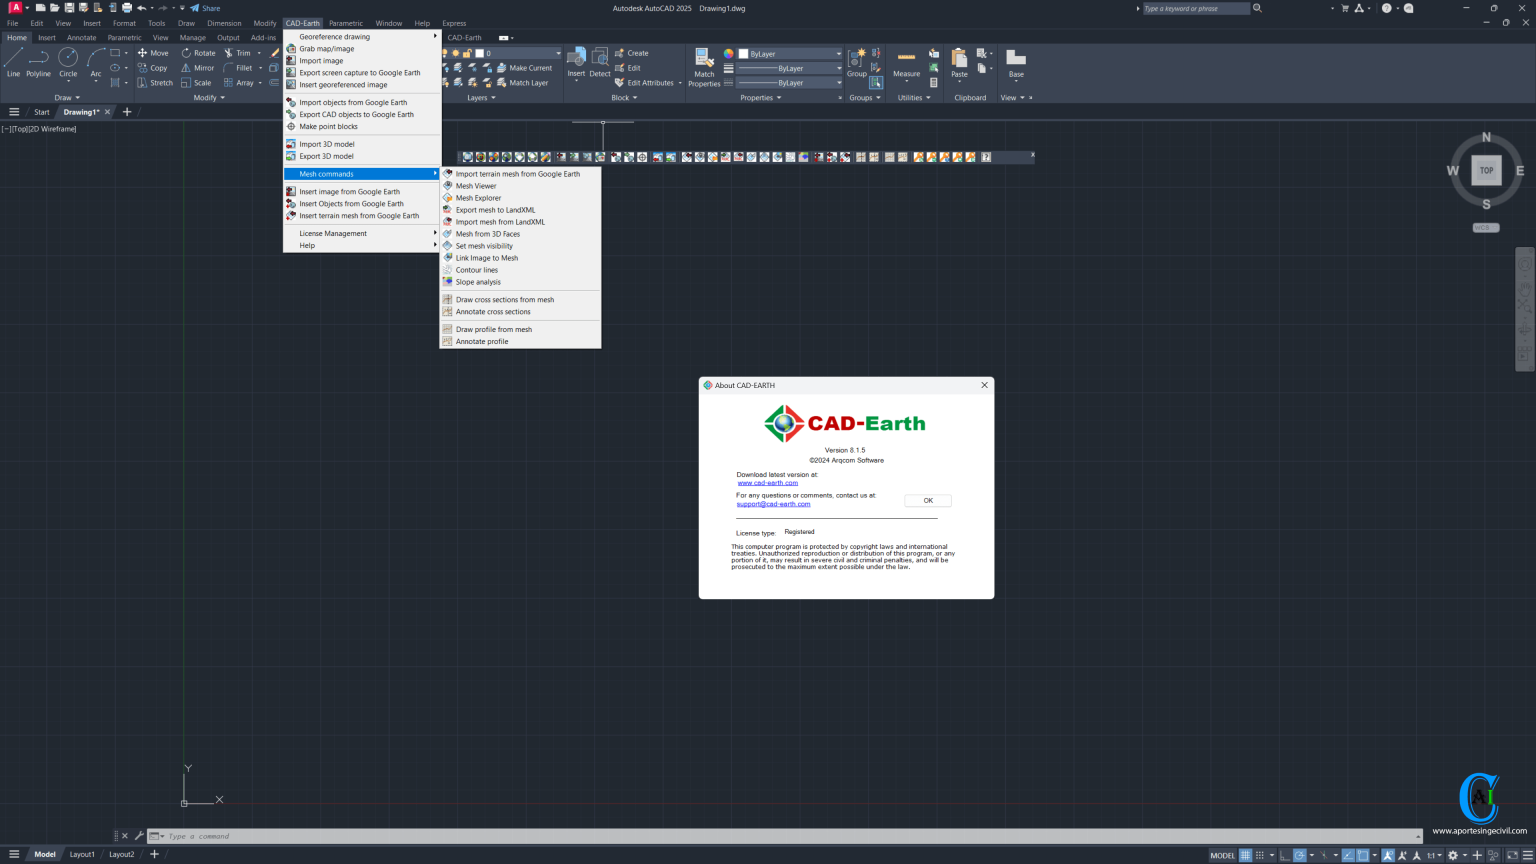Viewport: 1536px width, 864px height.
Task: Activate the Trim command
Action: click(240, 53)
